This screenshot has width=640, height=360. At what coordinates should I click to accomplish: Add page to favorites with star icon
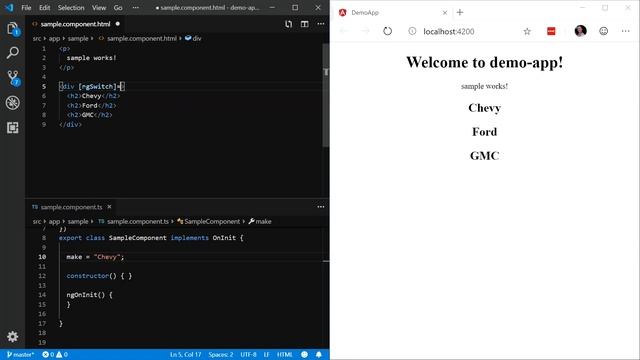point(527,31)
